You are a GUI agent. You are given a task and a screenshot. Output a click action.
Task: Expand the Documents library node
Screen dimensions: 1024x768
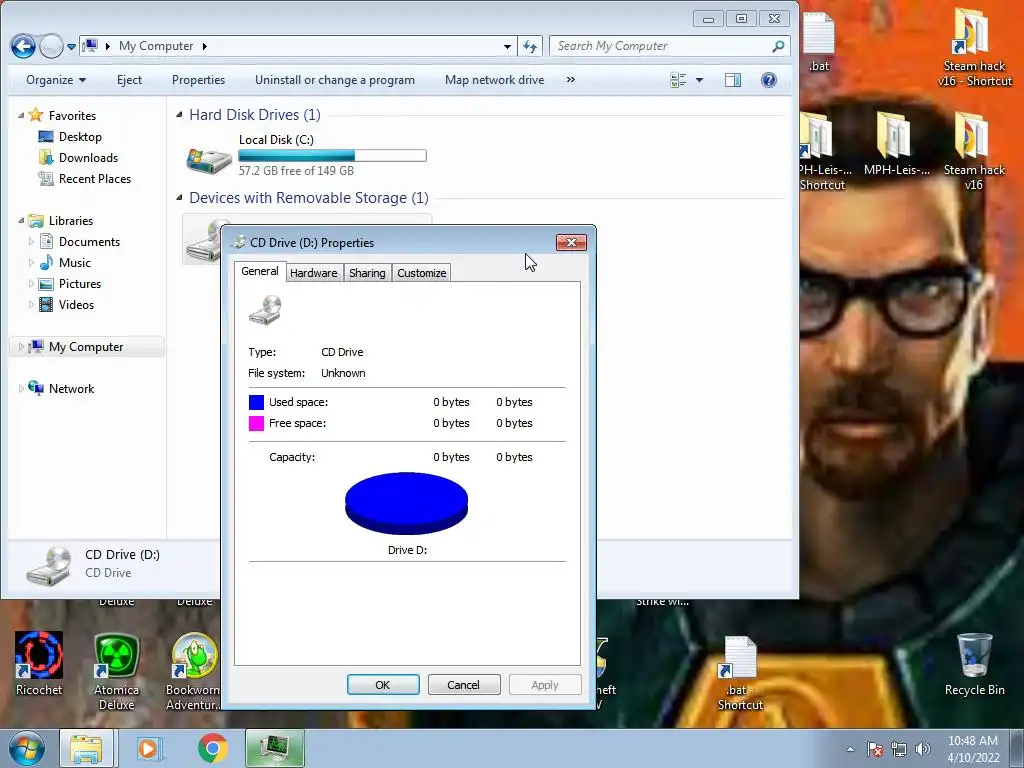31,242
